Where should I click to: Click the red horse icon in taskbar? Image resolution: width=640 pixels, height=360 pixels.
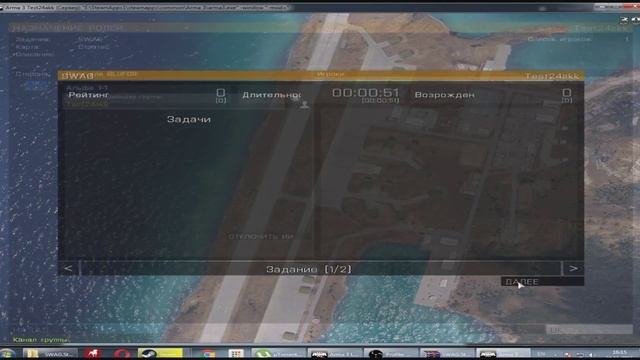point(93,354)
